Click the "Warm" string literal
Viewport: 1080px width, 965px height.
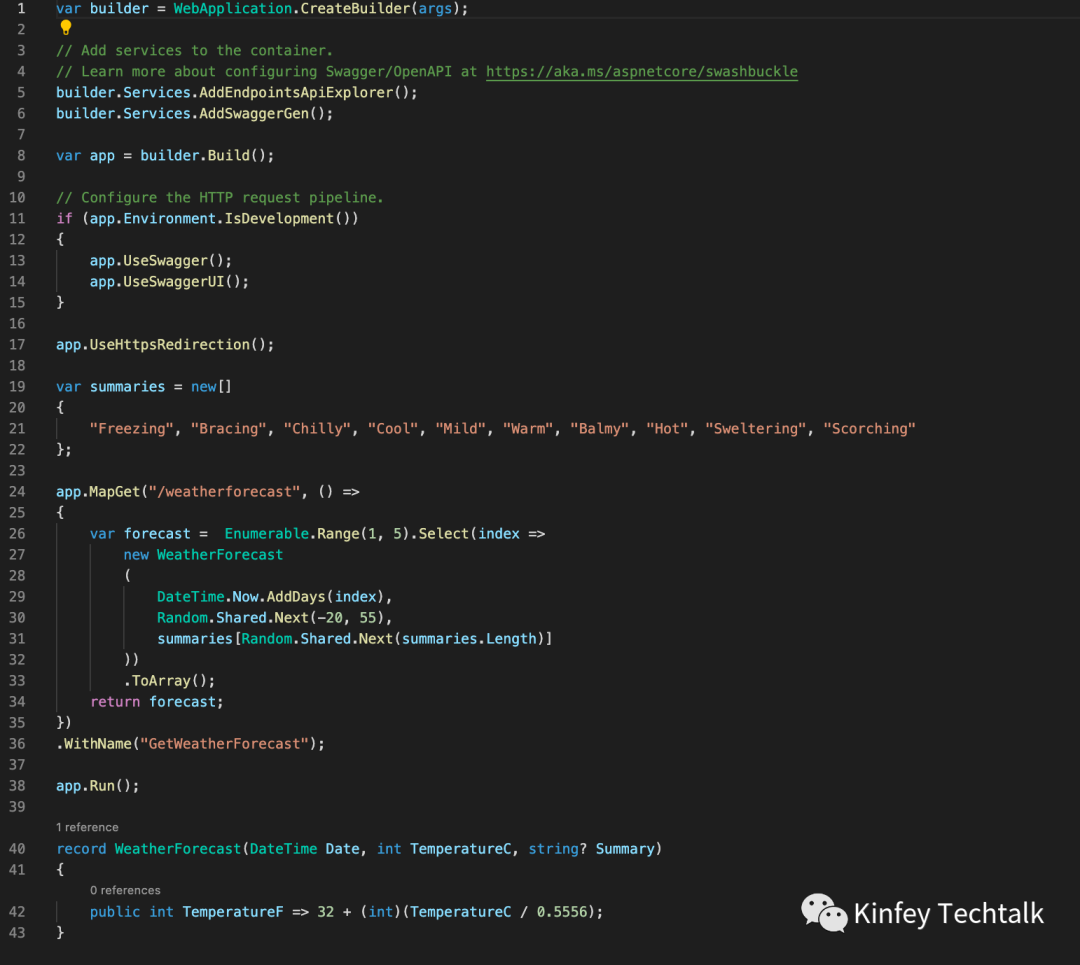(528, 428)
